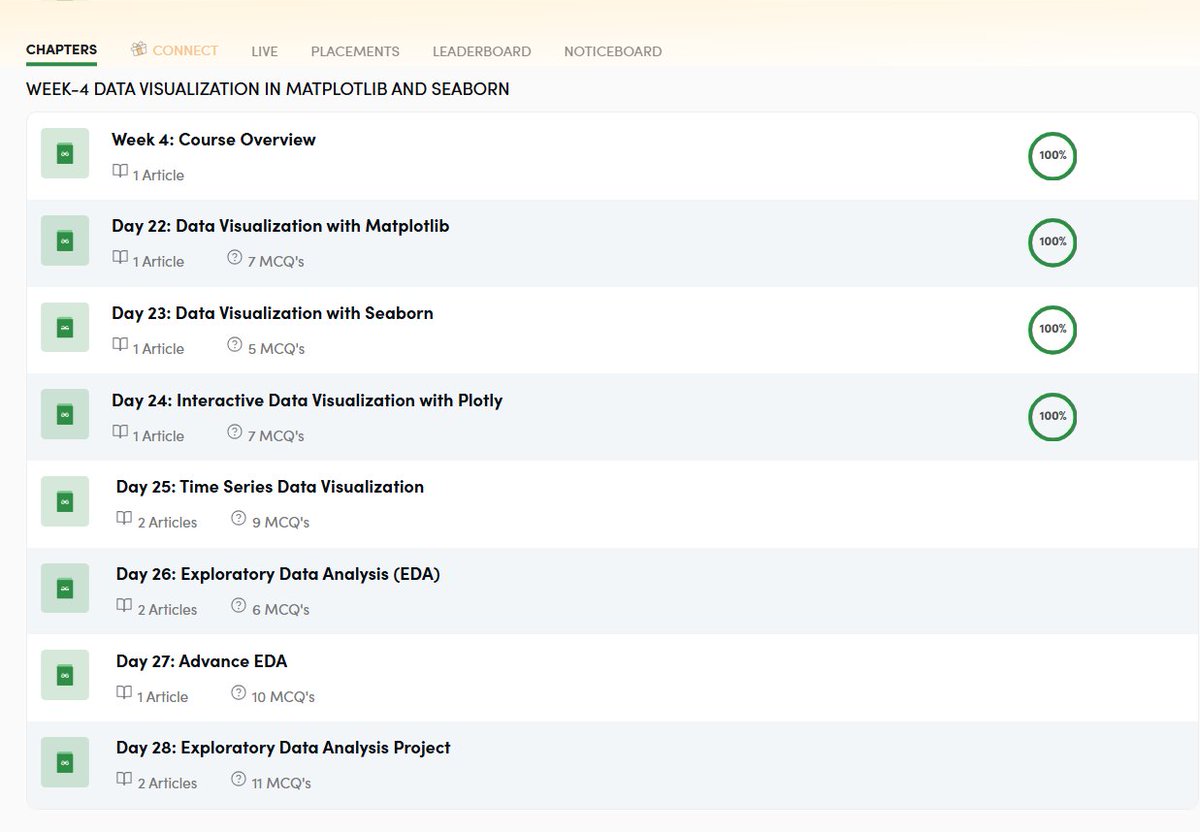Open Day 25: Time Series Data Visualization
The width and height of the screenshot is (1200, 832).
pyautogui.click(x=270, y=488)
